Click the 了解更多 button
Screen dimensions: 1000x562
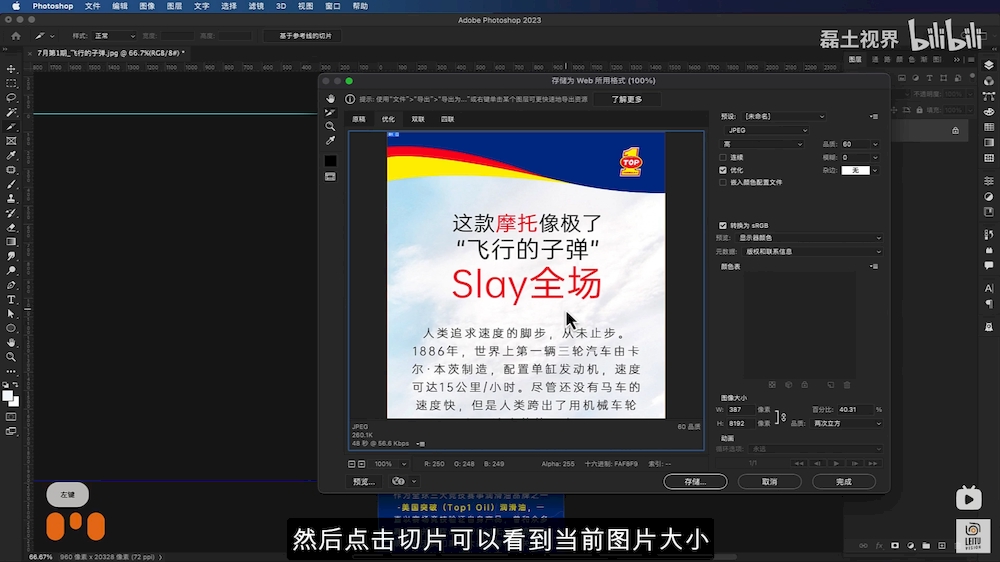(x=627, y=100)
